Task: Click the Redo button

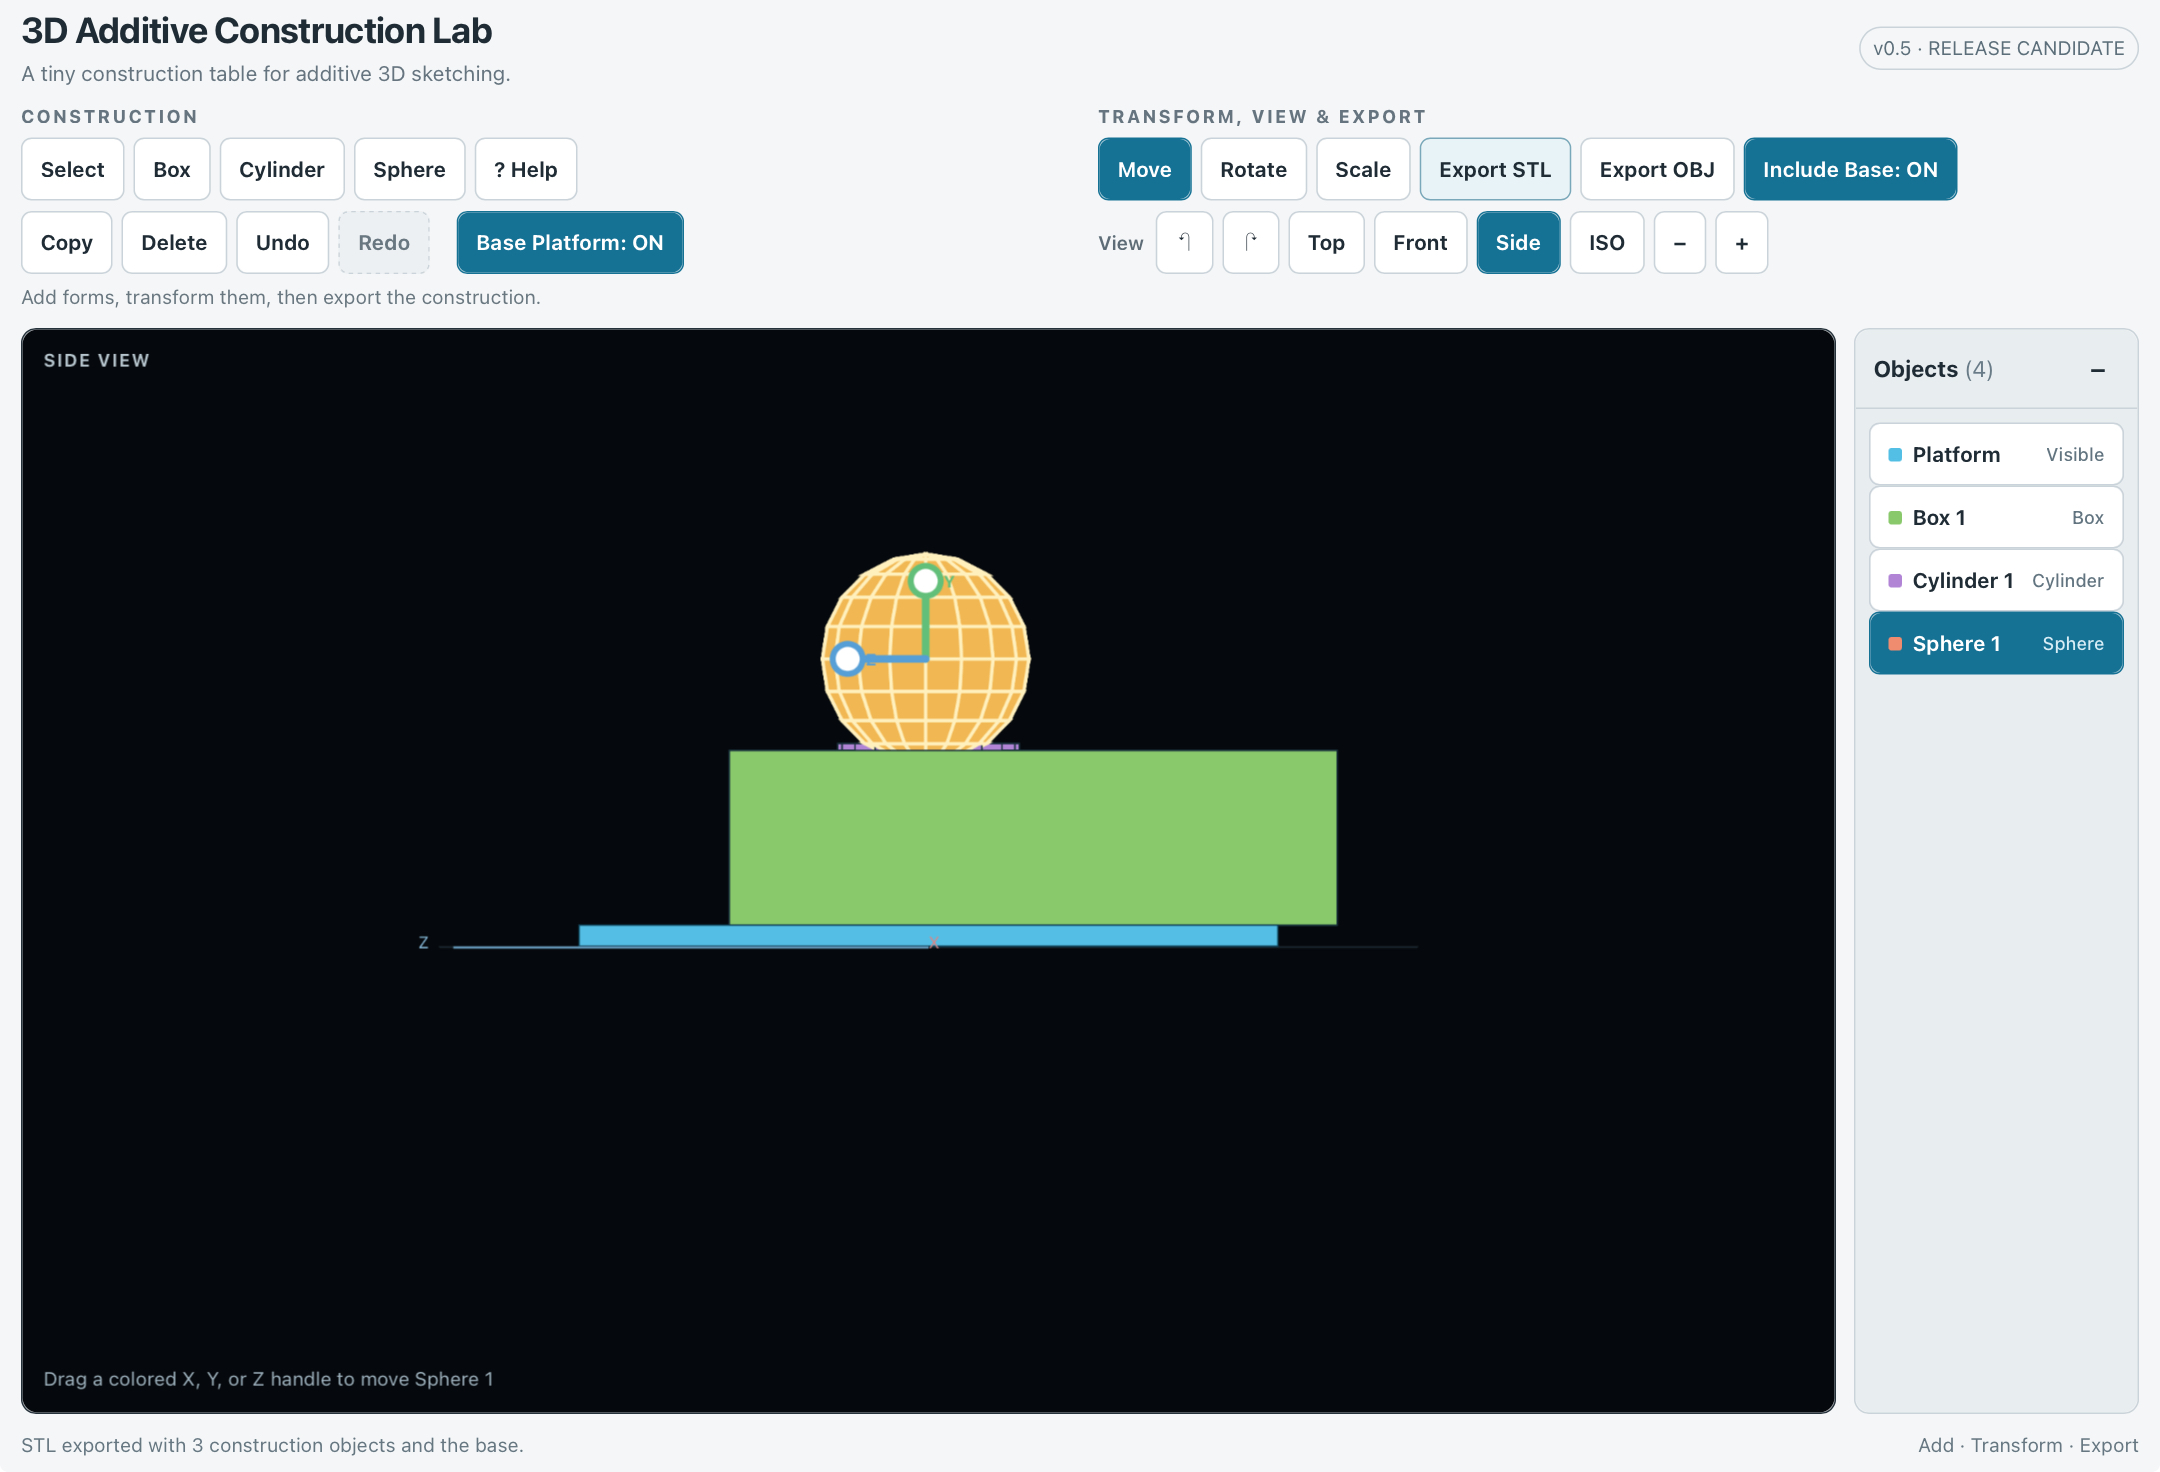Action: point(384,242)
